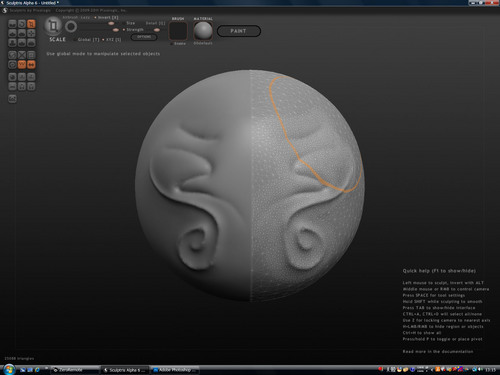Click the Reduce Selected icon
500x375 pixels.
coord(22,55)
